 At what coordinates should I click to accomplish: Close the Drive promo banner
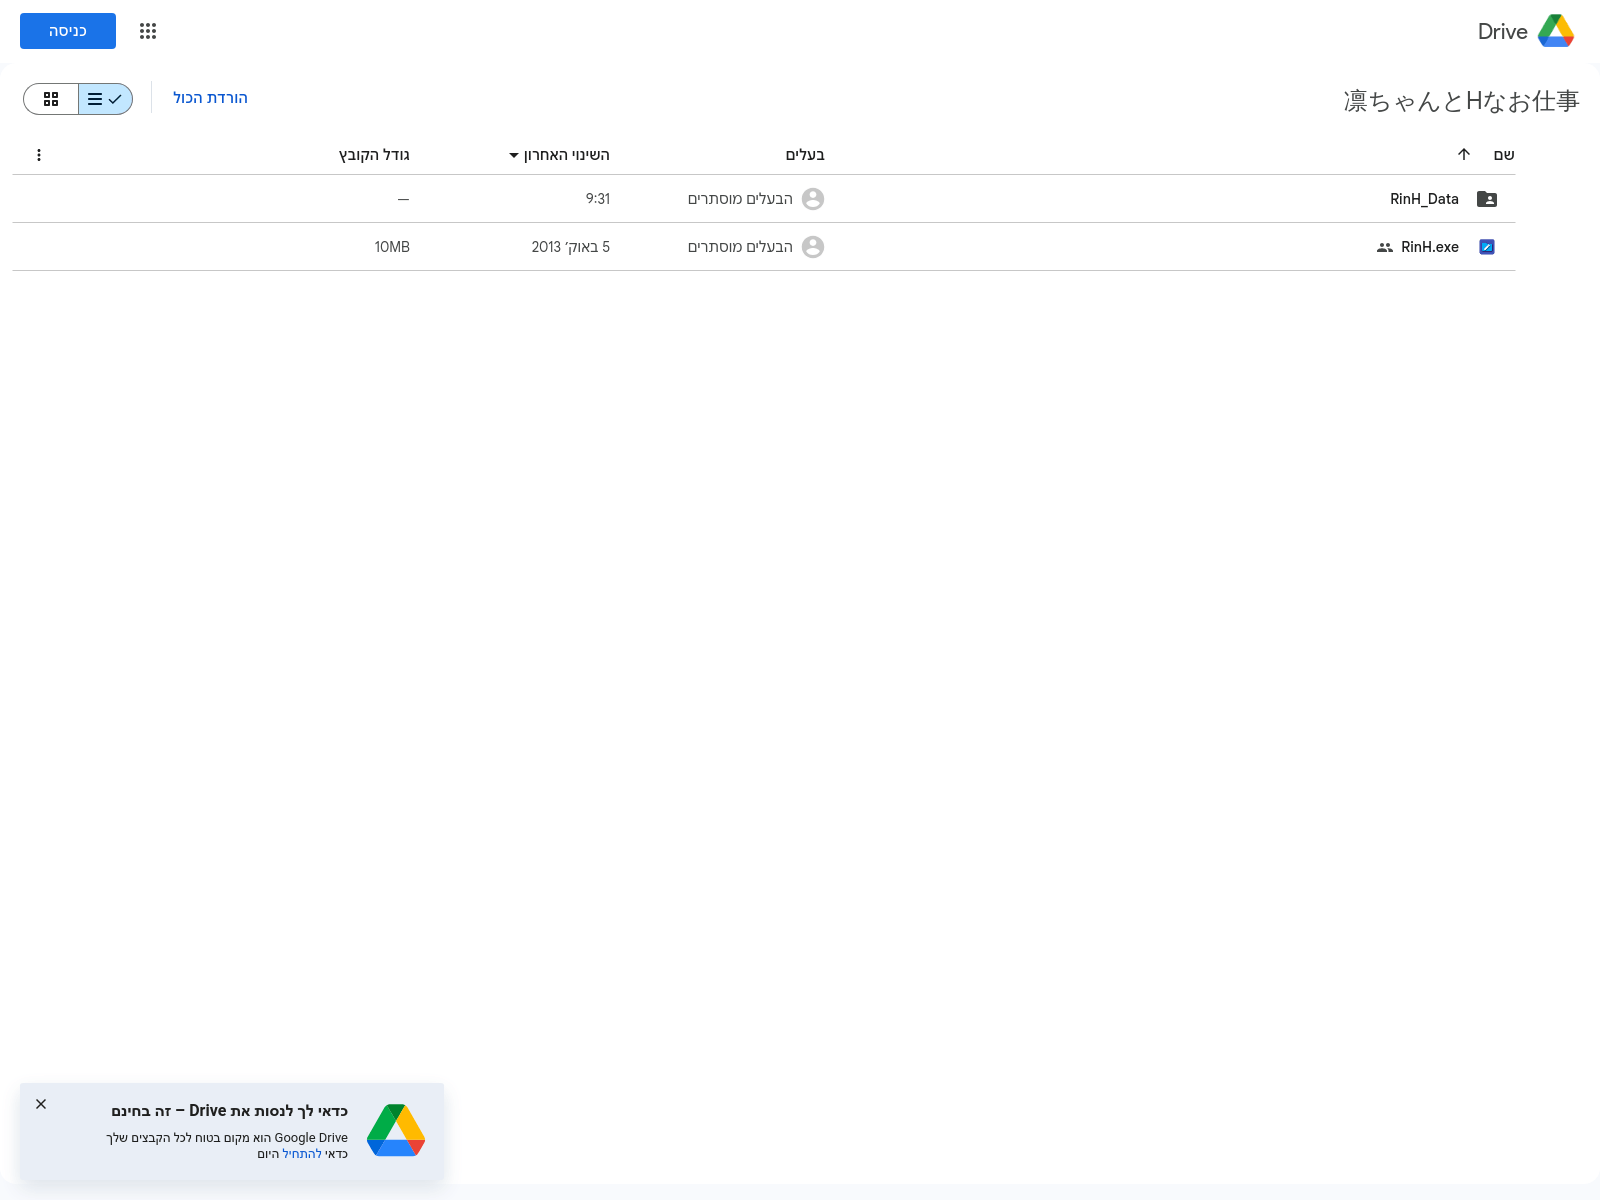tap(41, 1104)
